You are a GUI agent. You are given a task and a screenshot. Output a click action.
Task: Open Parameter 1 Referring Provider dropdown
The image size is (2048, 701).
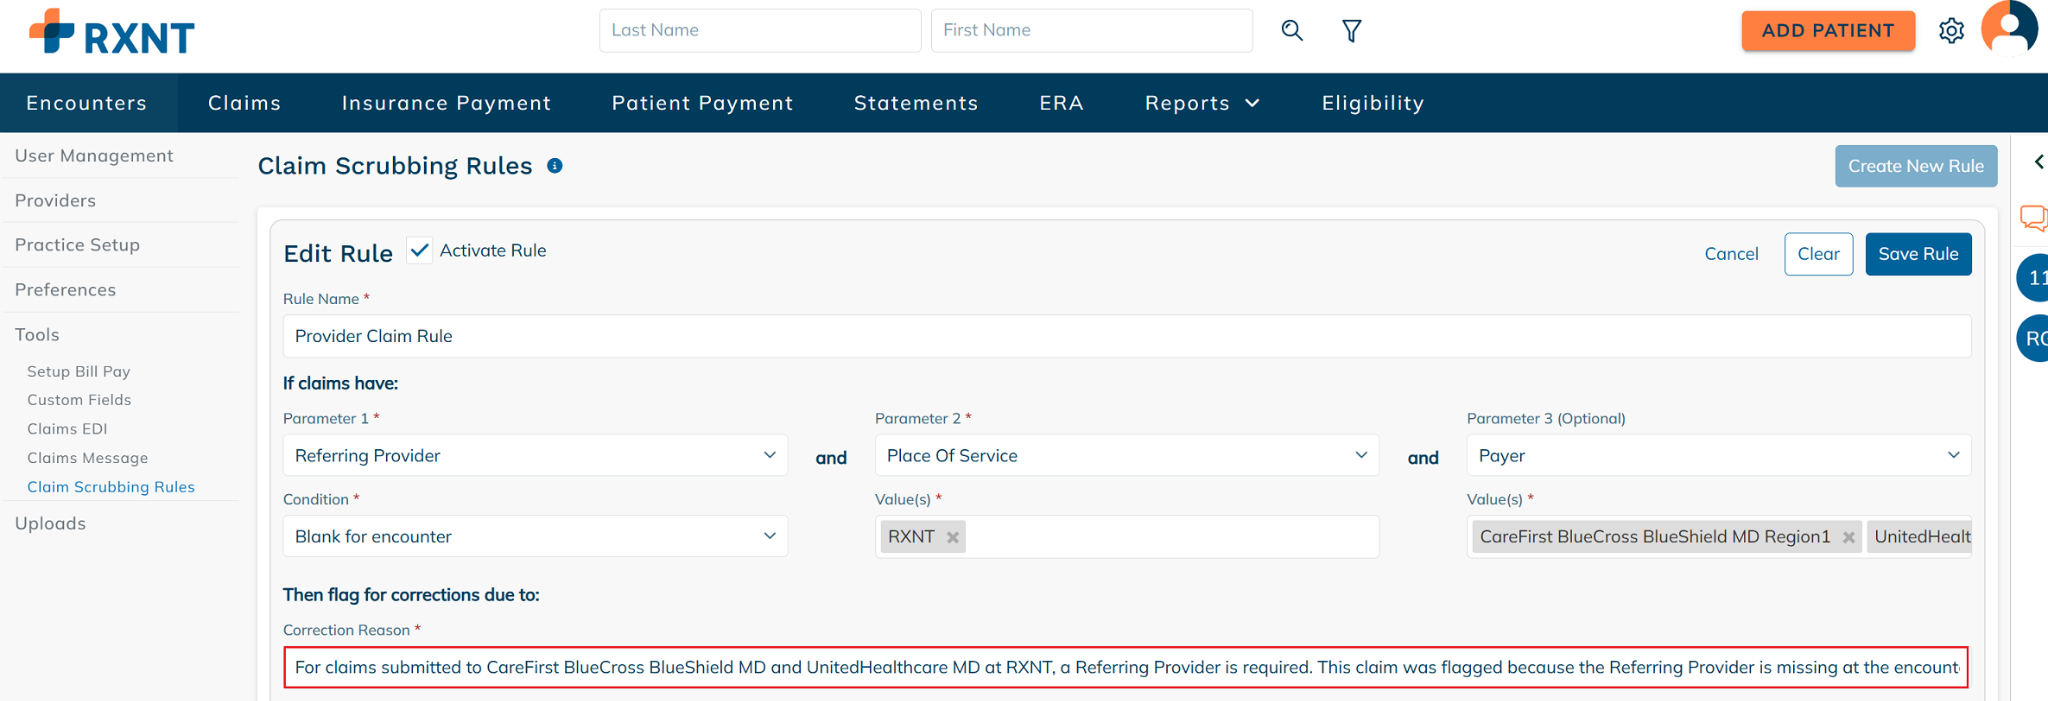point(535,455)
